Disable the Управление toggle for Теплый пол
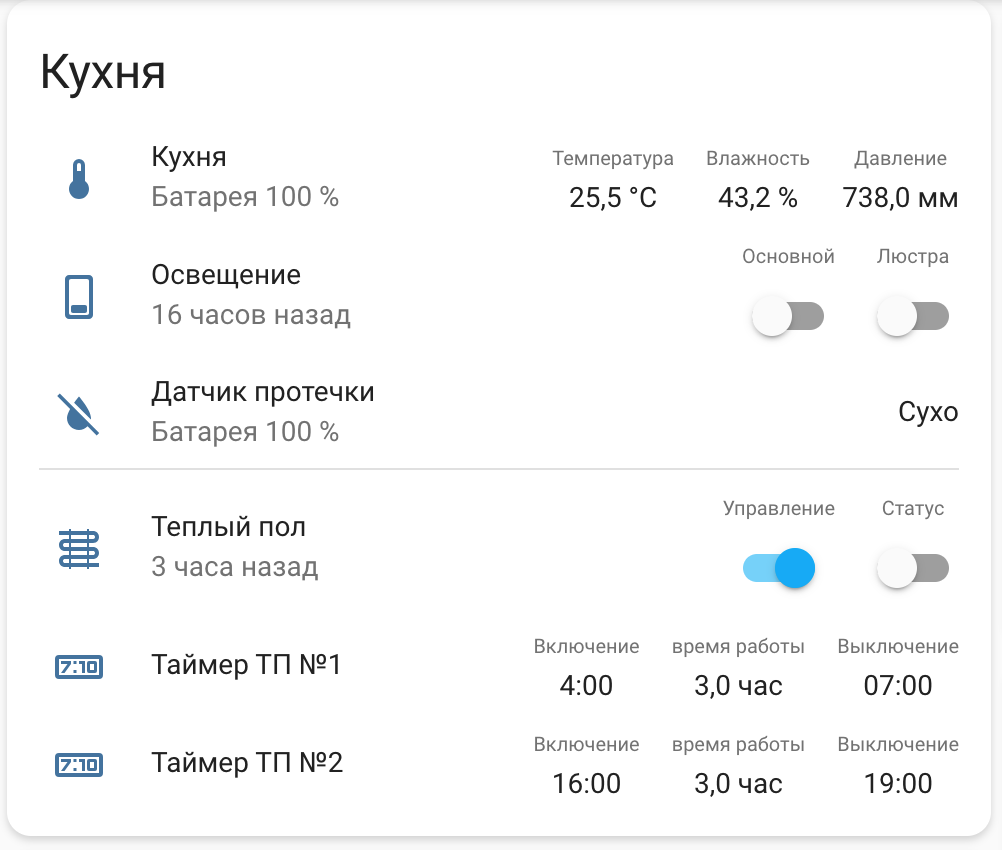This screenshot has height=850, width=1002. point(778,567)
